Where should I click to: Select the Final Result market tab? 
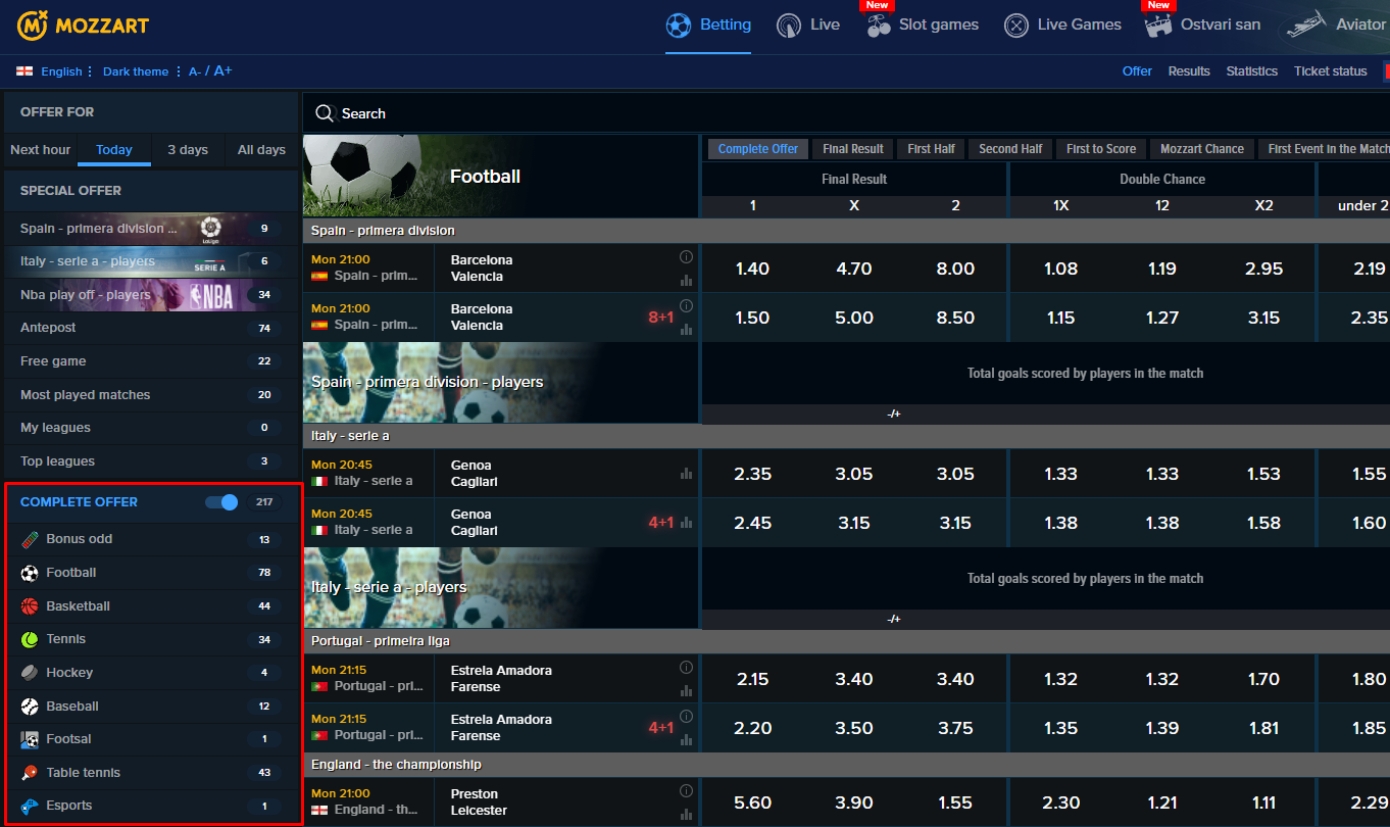(853, 149)
